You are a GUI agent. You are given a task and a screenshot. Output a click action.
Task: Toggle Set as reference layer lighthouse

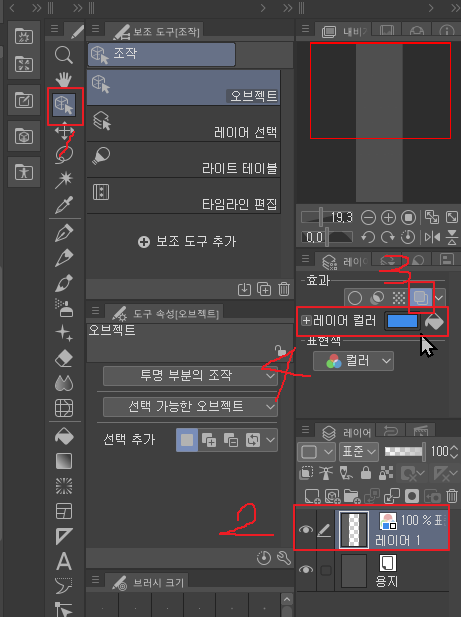pos(326,473)
